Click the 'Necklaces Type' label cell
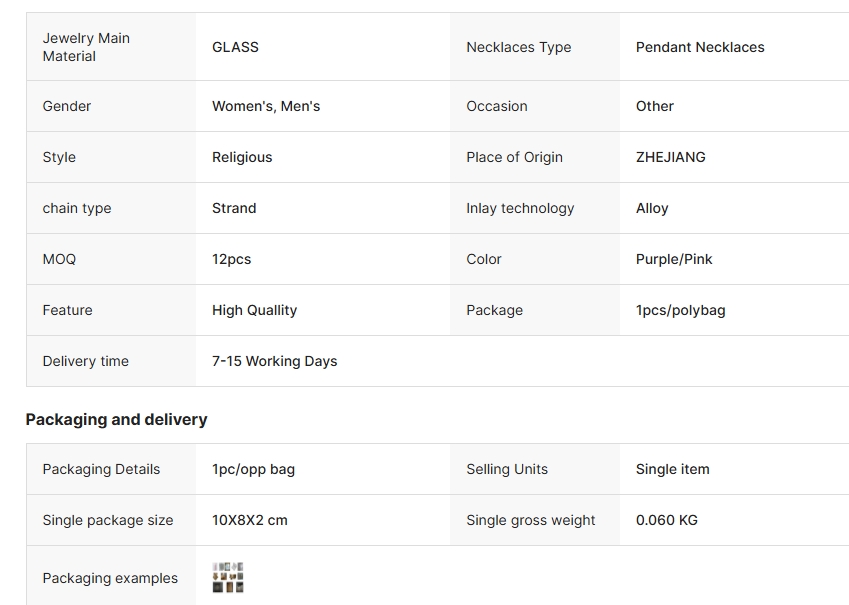Viewport: 849px width, 605px height. click(x=518, y=47)
